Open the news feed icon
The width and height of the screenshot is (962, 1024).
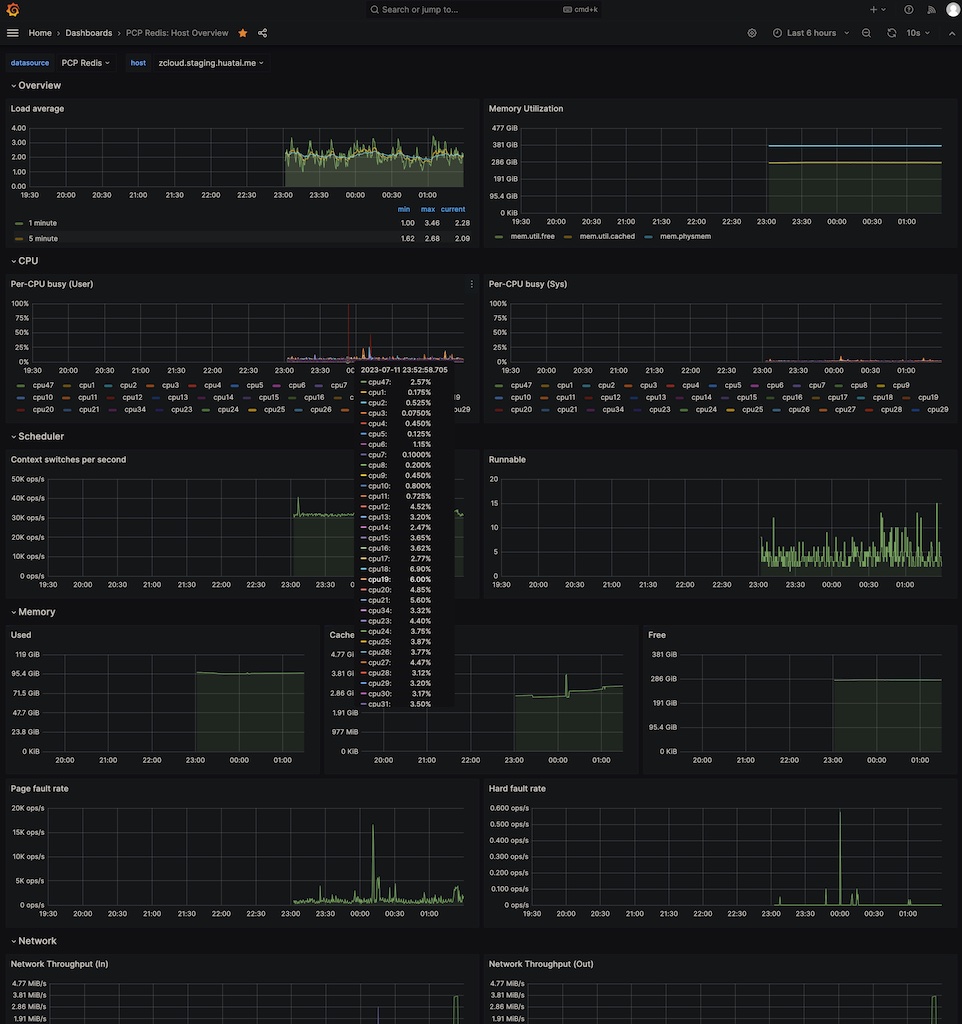click(931, 9)
